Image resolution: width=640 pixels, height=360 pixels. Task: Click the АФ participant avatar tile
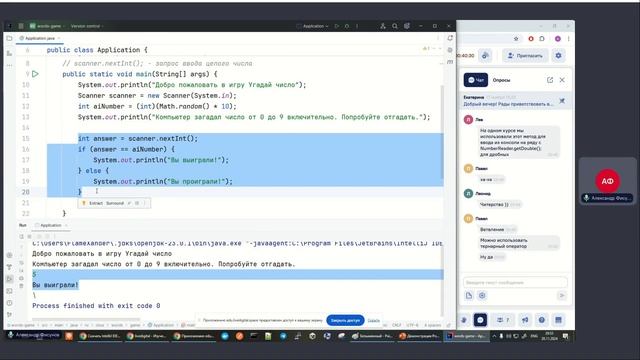click(x=607, y=181)
